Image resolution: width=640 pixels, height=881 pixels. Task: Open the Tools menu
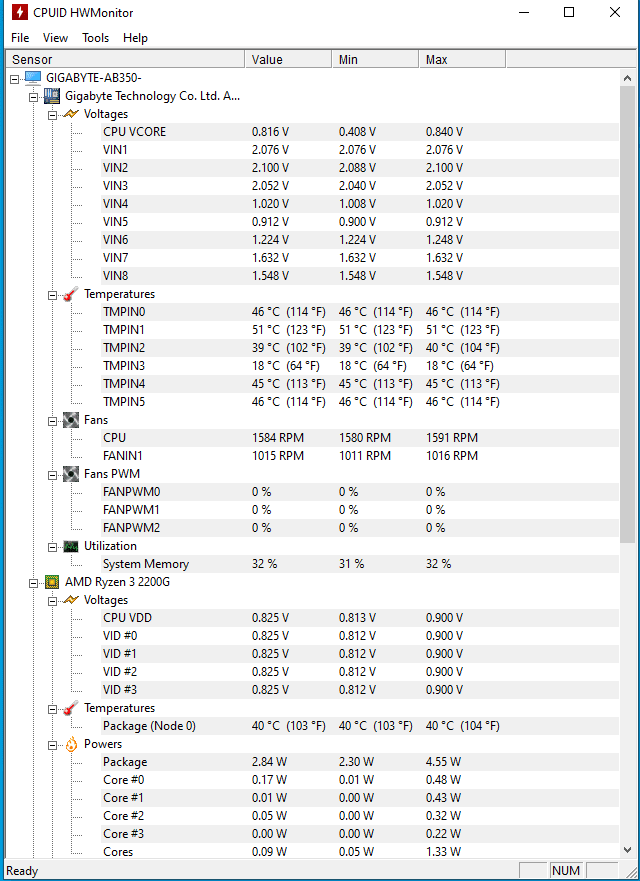96,38
